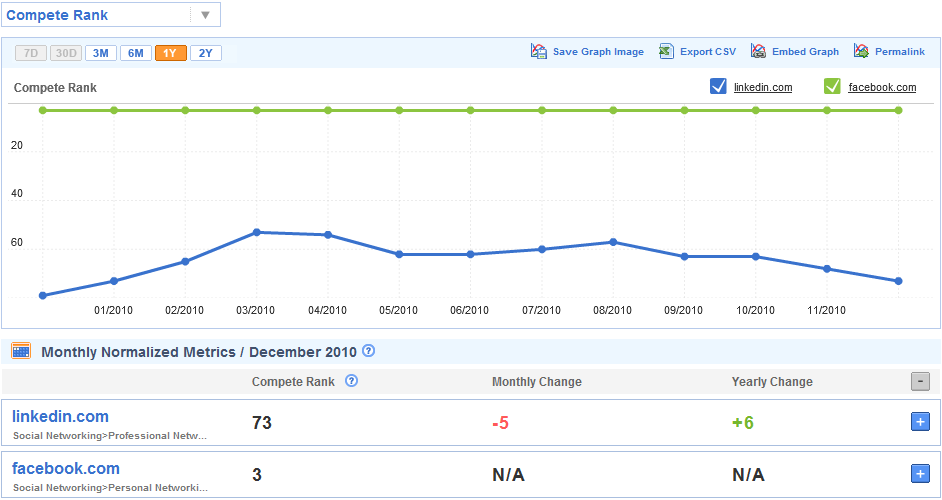This screenshot has height=500, width=942.
Task: Select the 30D time range
Action: (65, 53)
